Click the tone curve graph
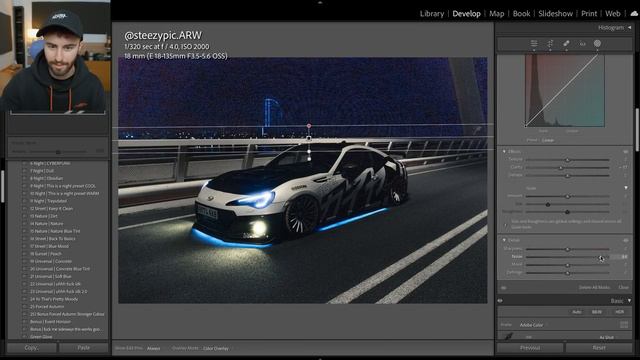This screenshot has width=640, height=360. point(565,91)
